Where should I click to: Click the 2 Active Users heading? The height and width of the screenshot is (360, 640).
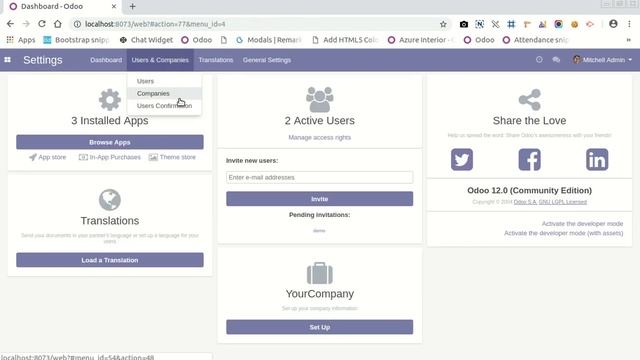coord(320,121)
